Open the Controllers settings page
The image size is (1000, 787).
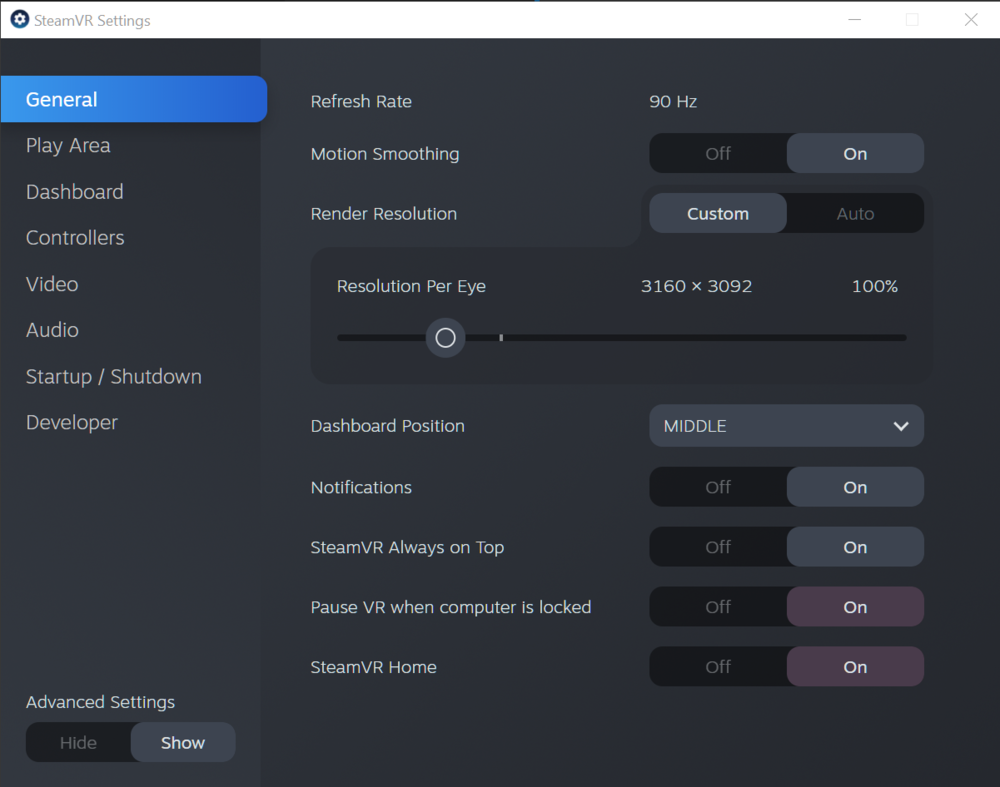click(74, 237)
